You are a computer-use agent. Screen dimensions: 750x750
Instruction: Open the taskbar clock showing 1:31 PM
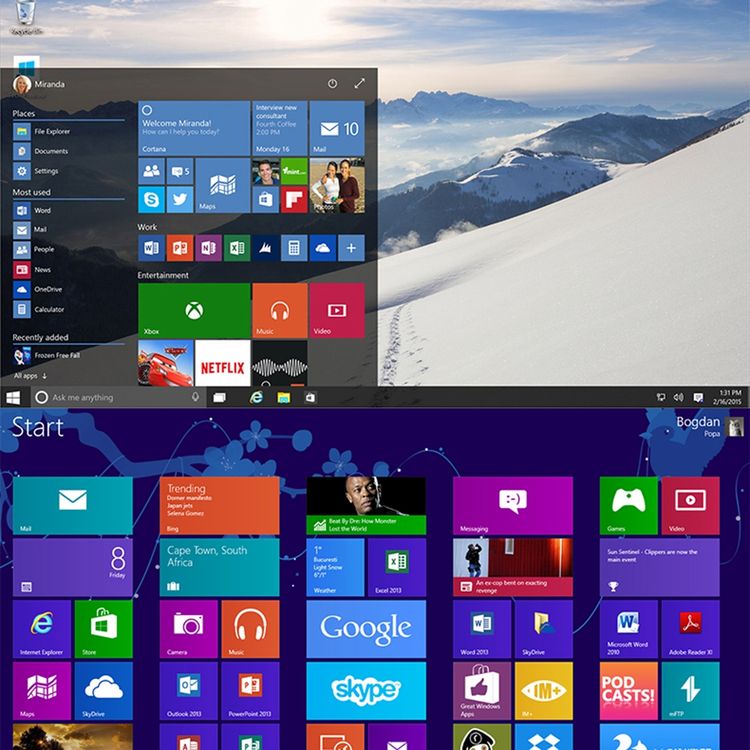click(727, 397)
